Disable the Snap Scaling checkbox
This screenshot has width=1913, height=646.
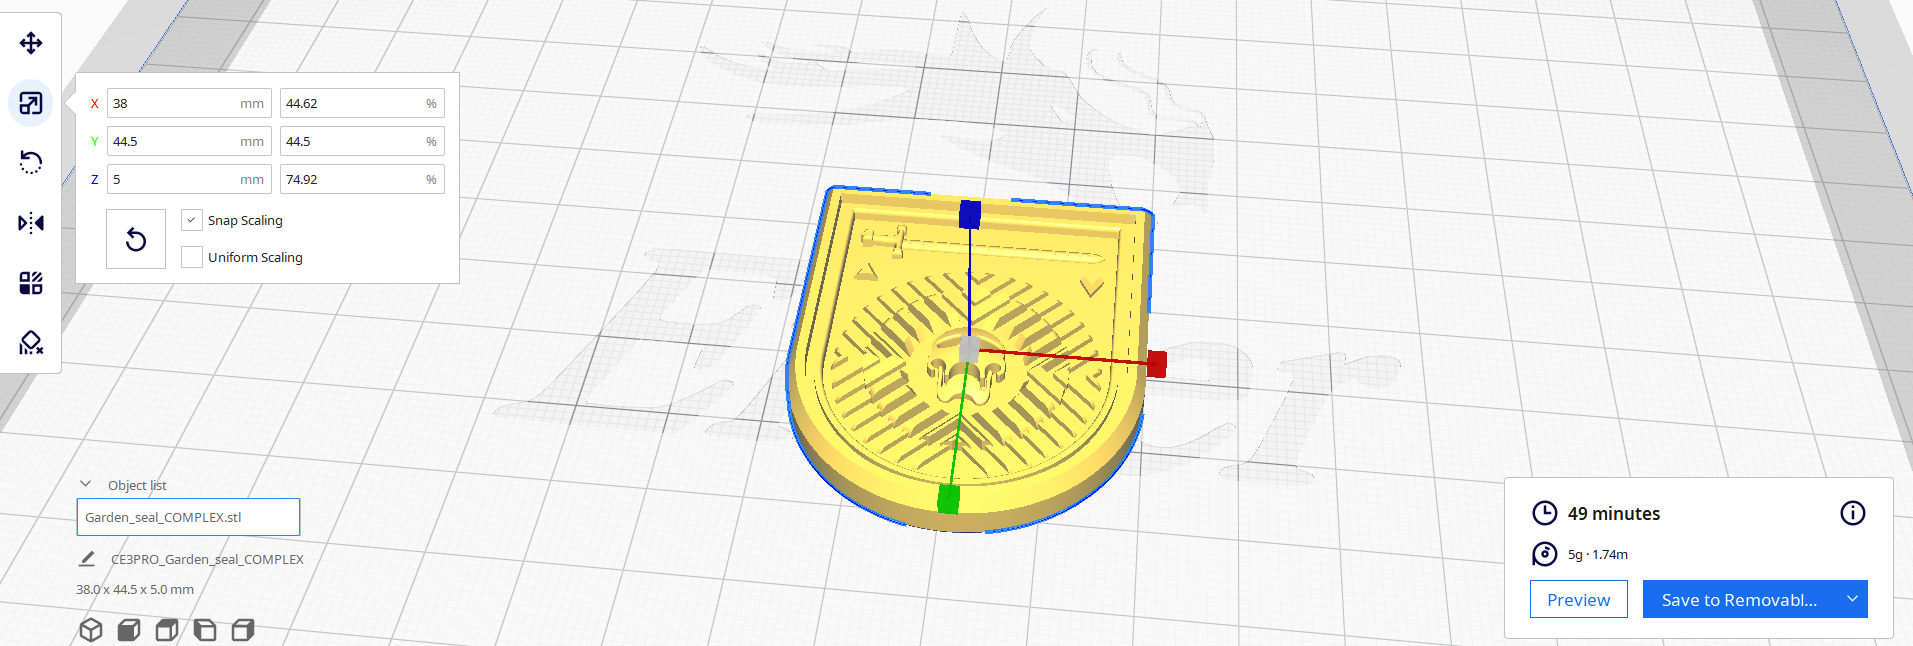[192, 220]
